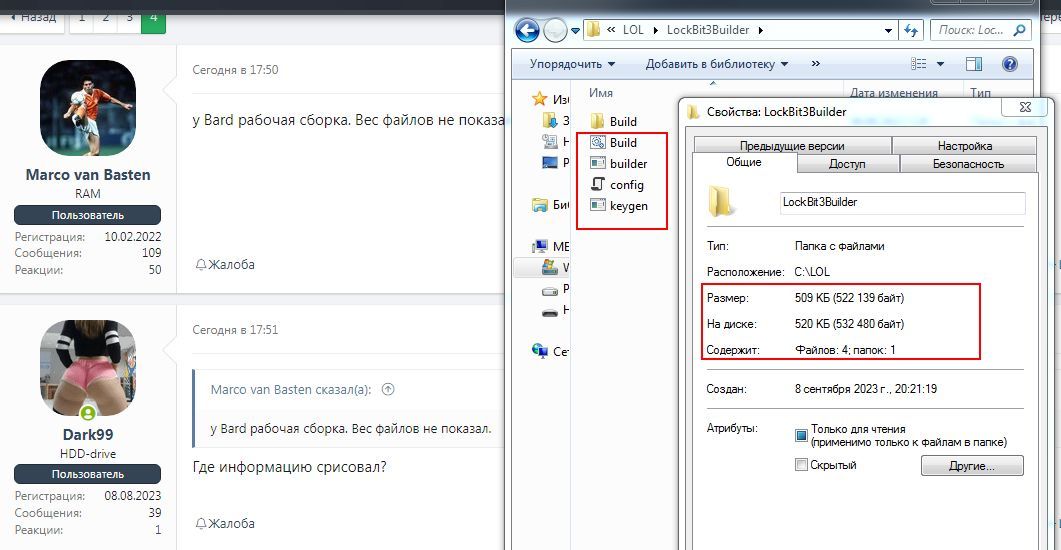Open the Упорядочить menu
The height and width of the screenshot is (550, 1061).
572,64
